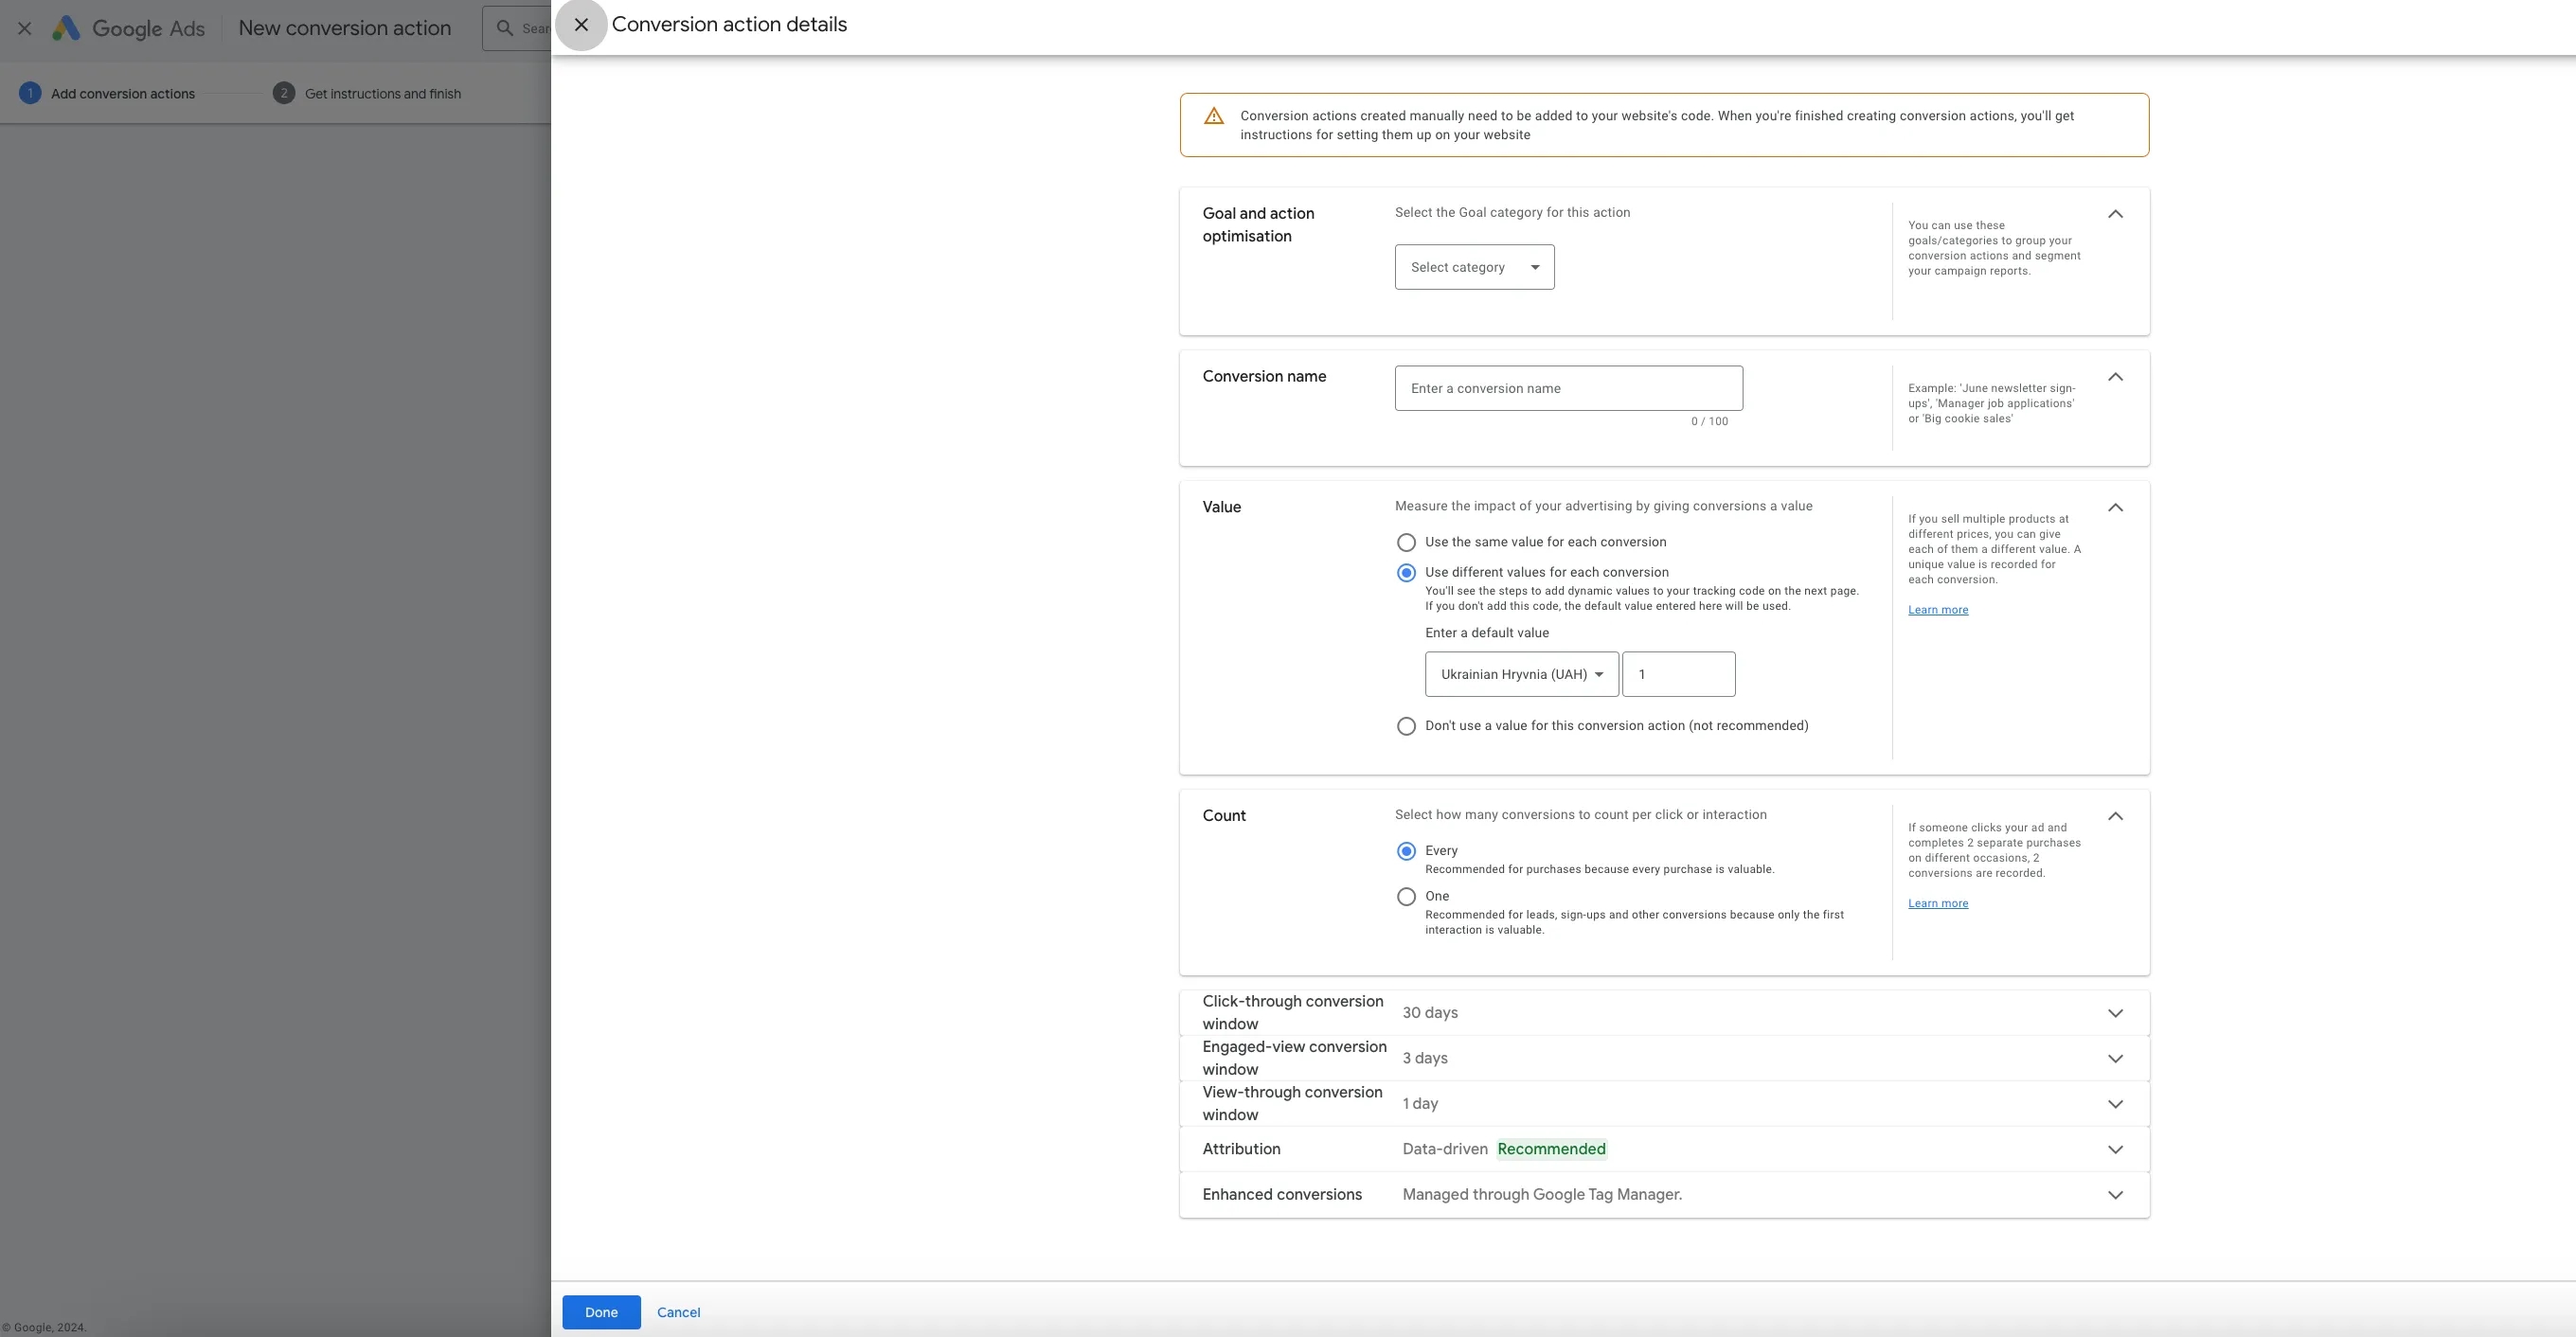
Task: Click the '3 days' value text
Action: (1425, 1058)
